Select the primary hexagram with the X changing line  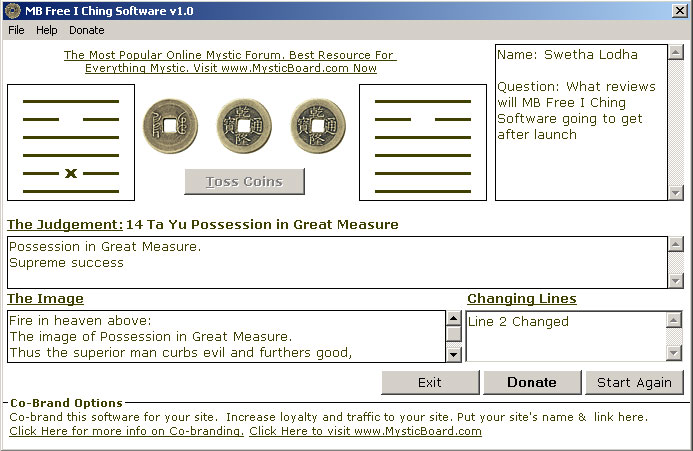tap(71, 142)
